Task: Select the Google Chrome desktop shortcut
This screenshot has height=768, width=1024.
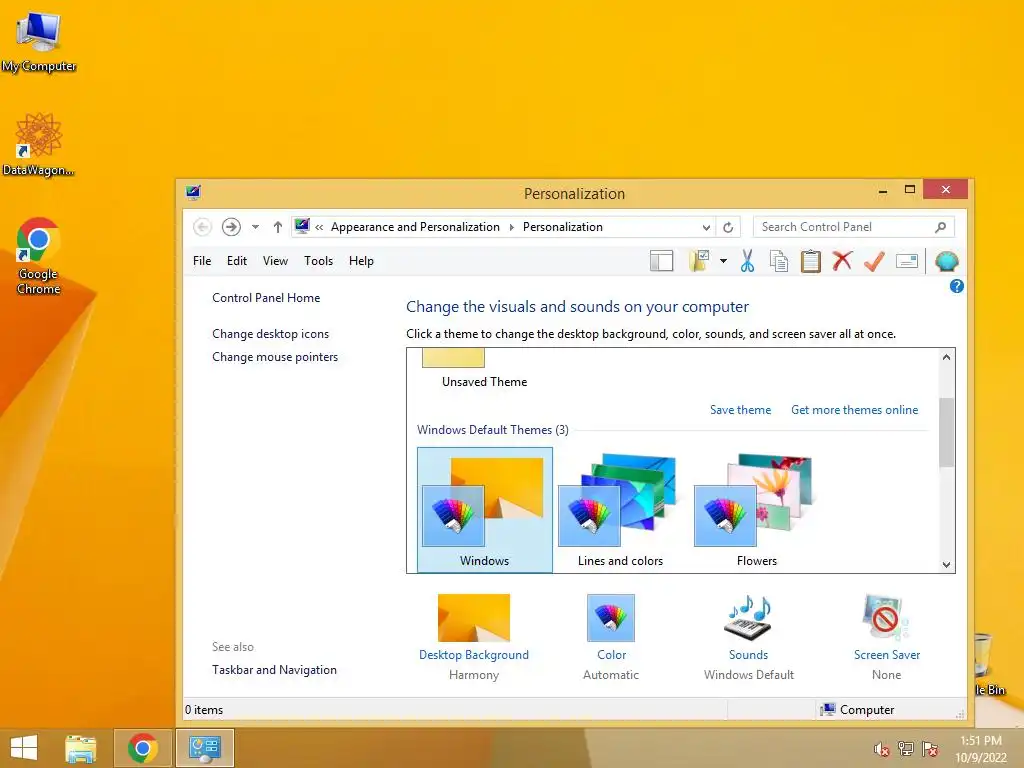Action: click(x=39, y=256)
